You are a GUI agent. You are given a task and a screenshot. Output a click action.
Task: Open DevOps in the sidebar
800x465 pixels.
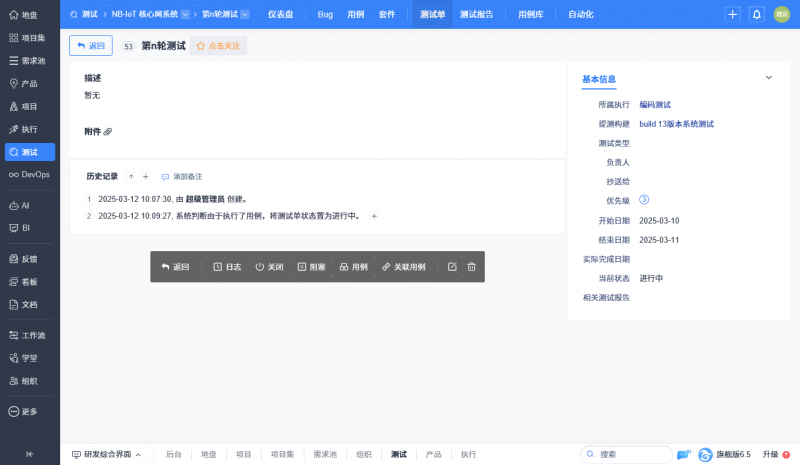(x=29, y=175)
